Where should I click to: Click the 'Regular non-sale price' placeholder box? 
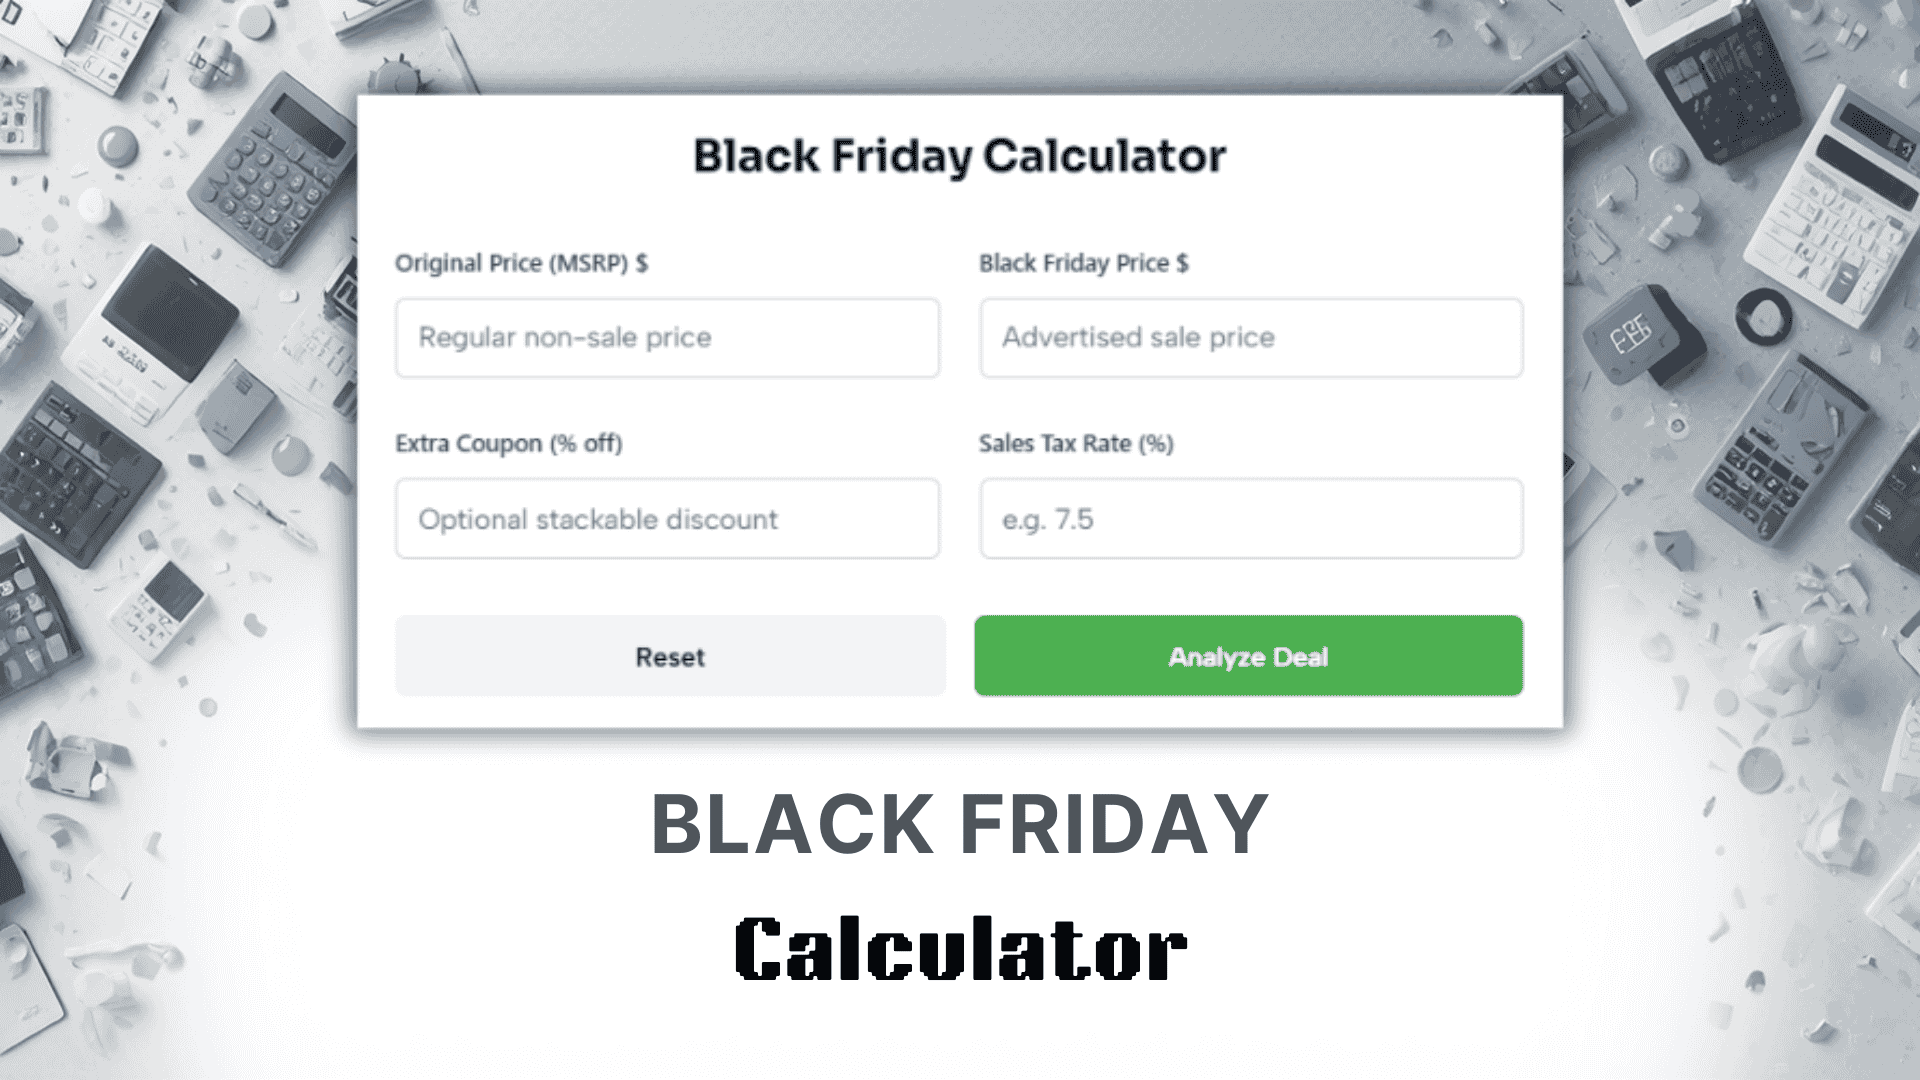(x=667, y=338)
